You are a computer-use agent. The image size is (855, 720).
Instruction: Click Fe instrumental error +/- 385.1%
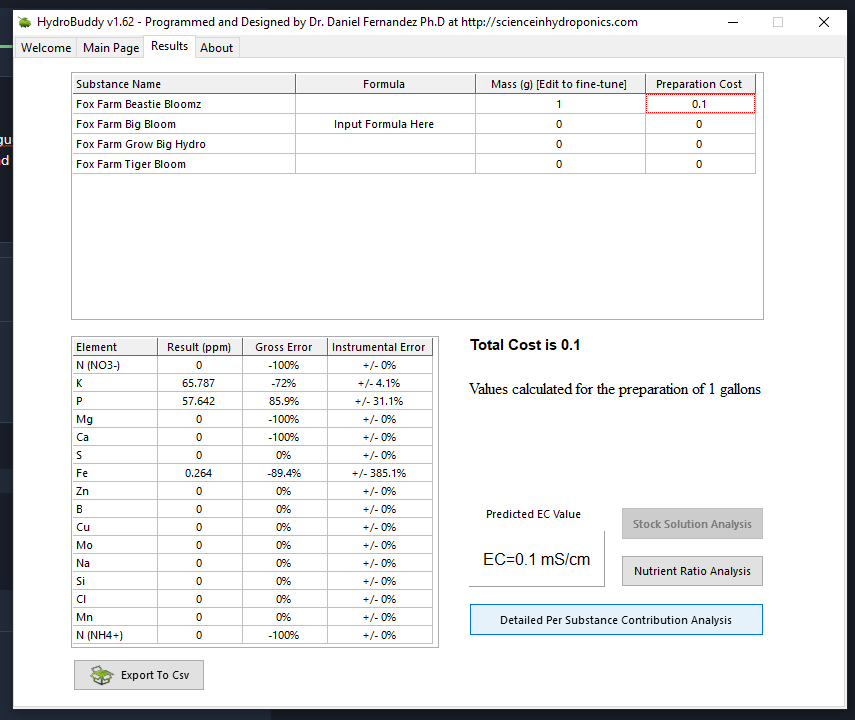pyautogui.click(x=380, y=473)
